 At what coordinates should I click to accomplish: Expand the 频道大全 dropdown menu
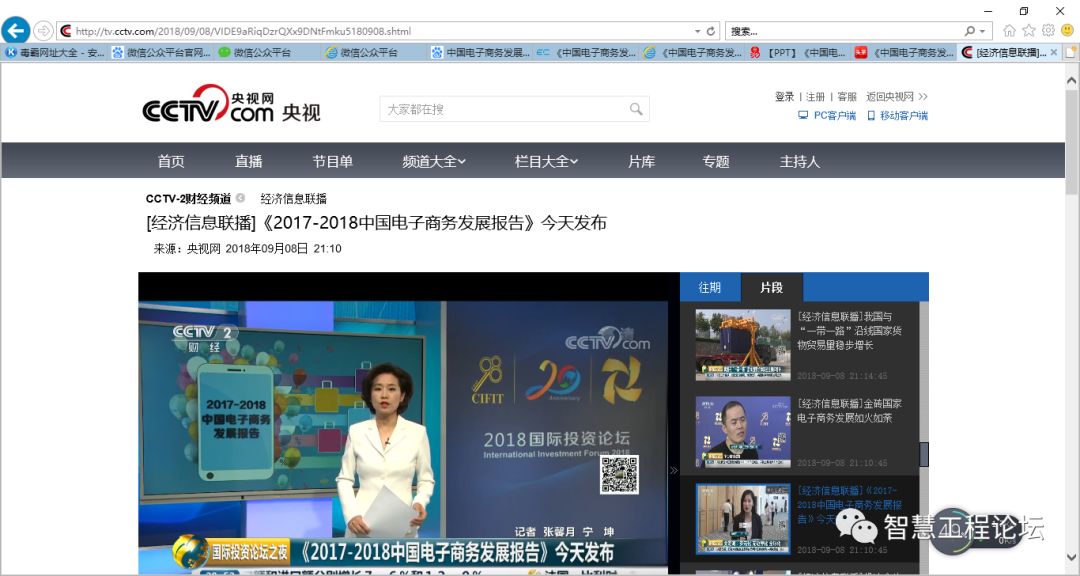coord(434,161)
